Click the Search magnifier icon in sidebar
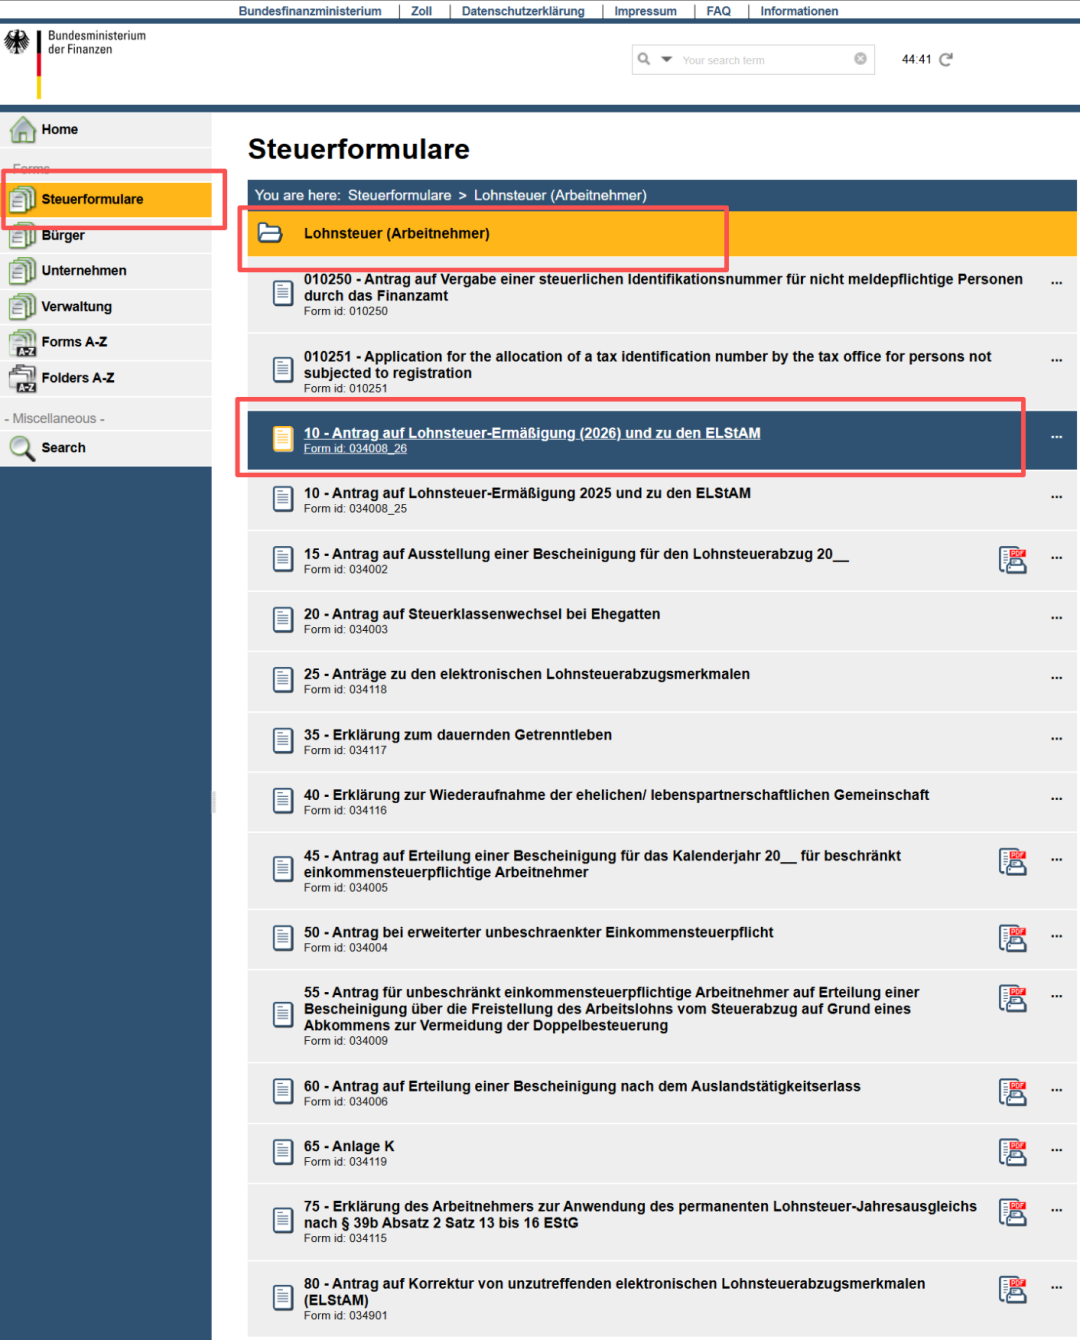1080x1340 pixels. pos(22,448)
